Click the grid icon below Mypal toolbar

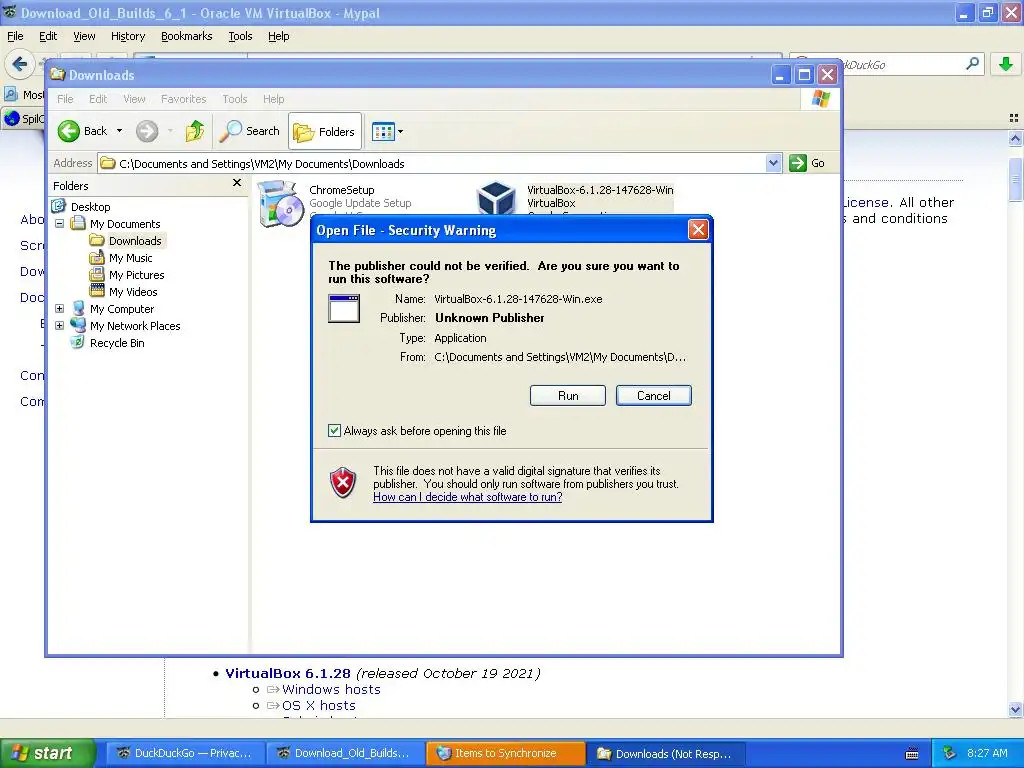coord(1014,118)
